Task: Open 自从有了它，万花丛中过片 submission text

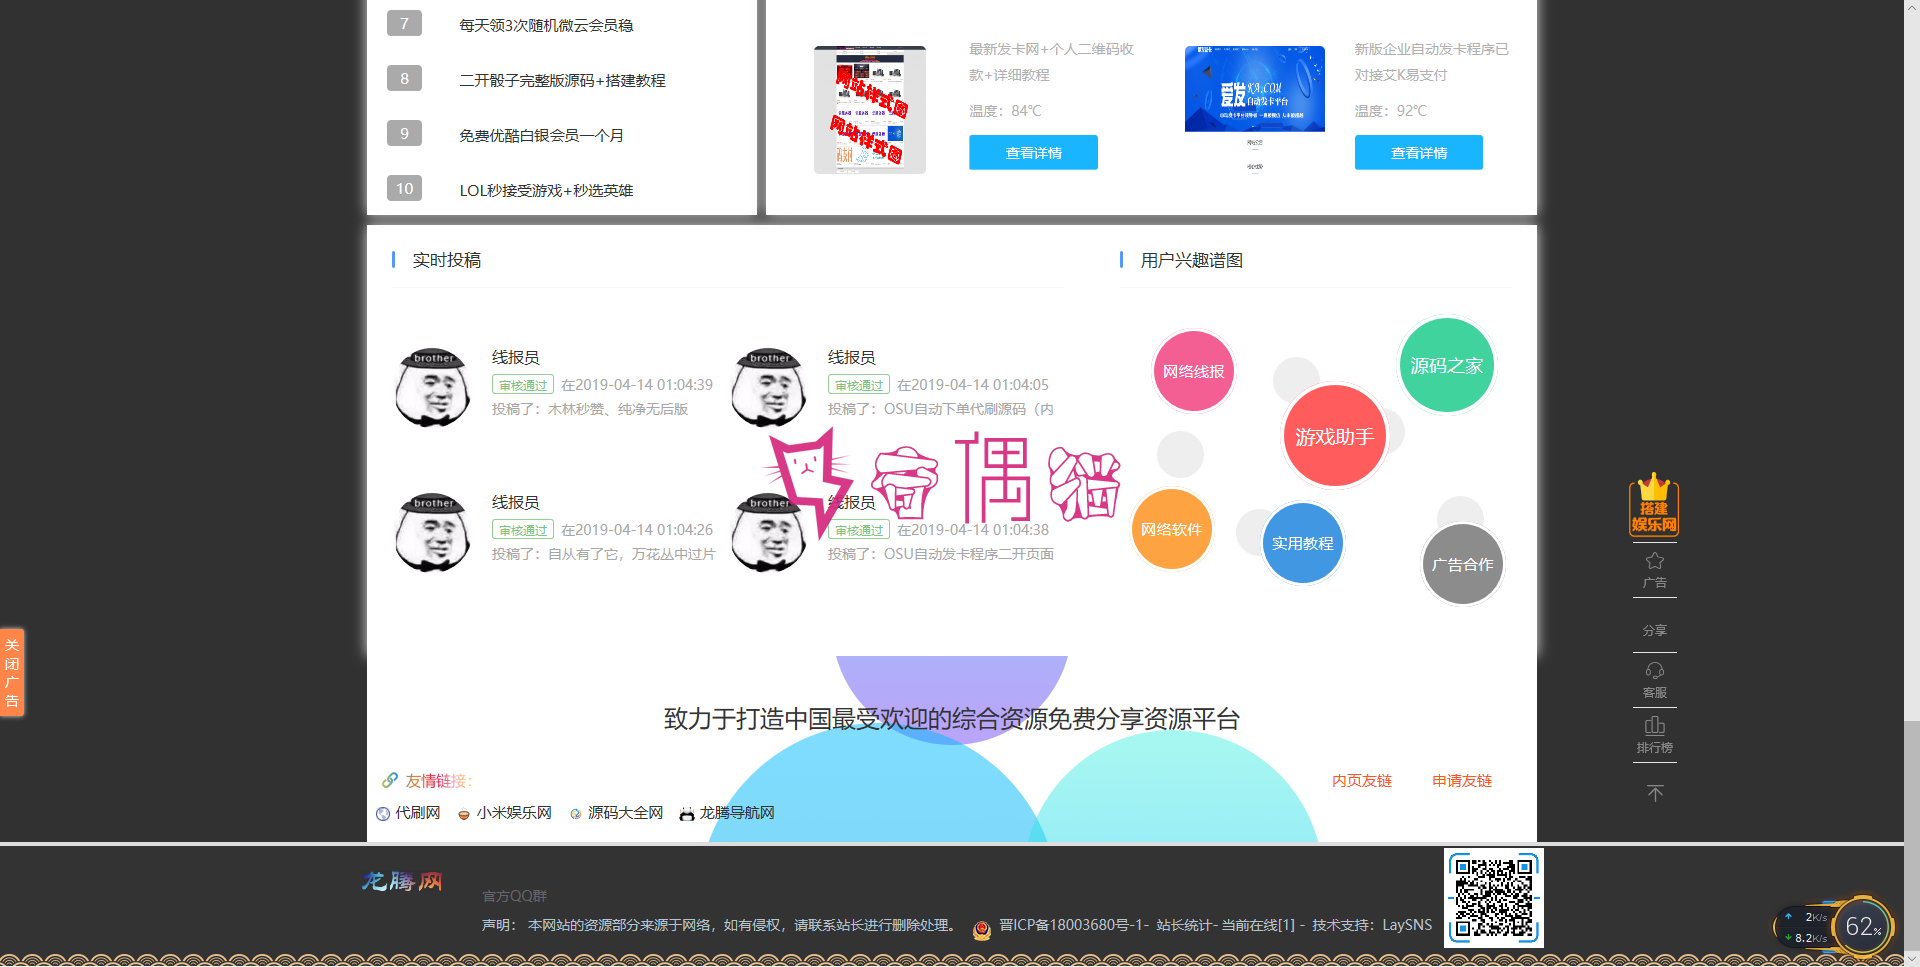Action: click(632, 554)
